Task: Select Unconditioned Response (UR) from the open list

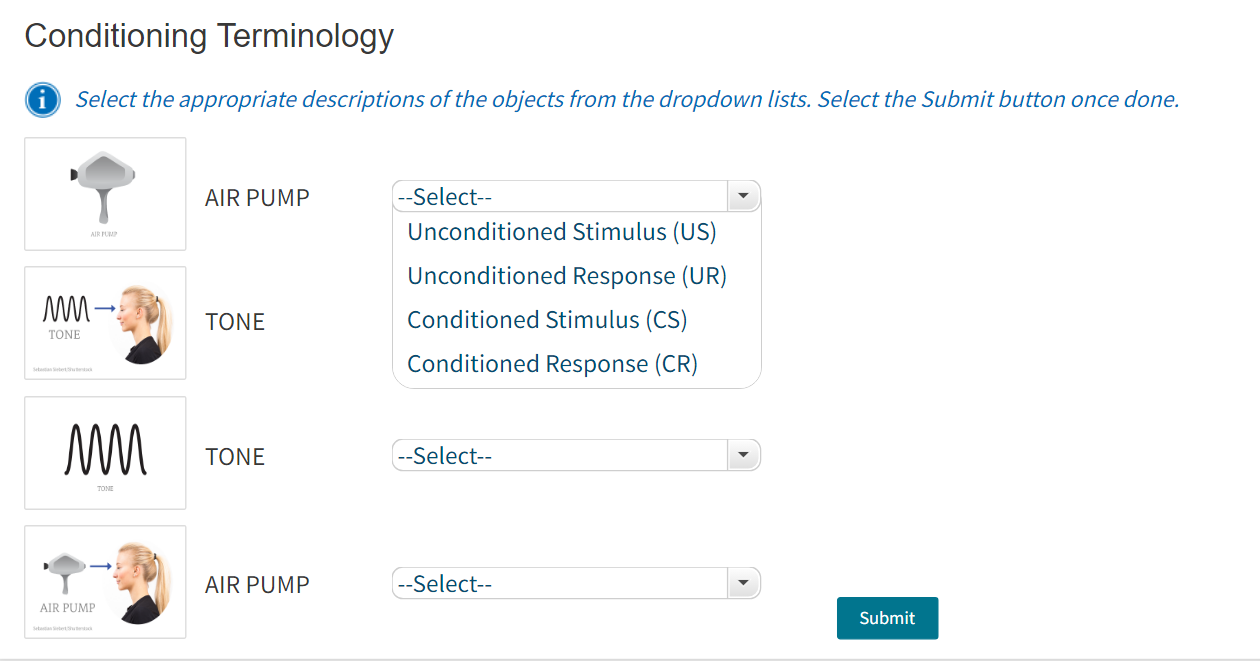Action: [567, 275]
